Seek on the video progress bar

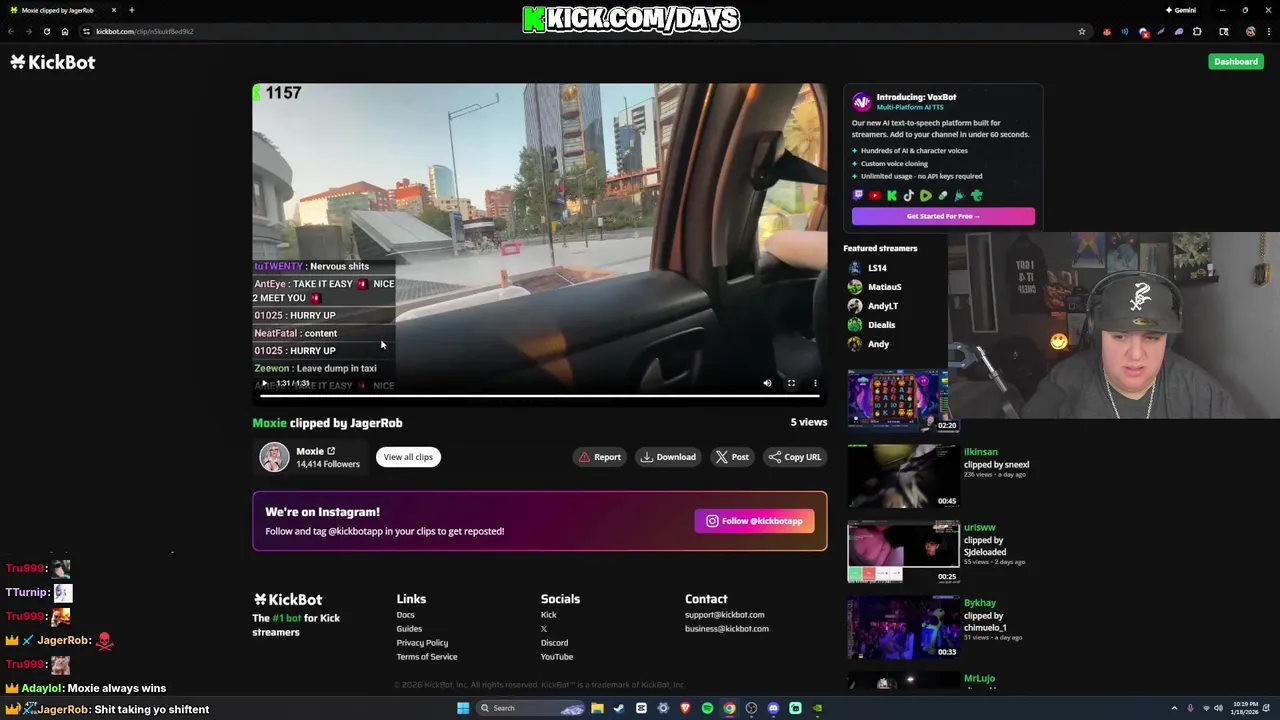pos(540,396)
